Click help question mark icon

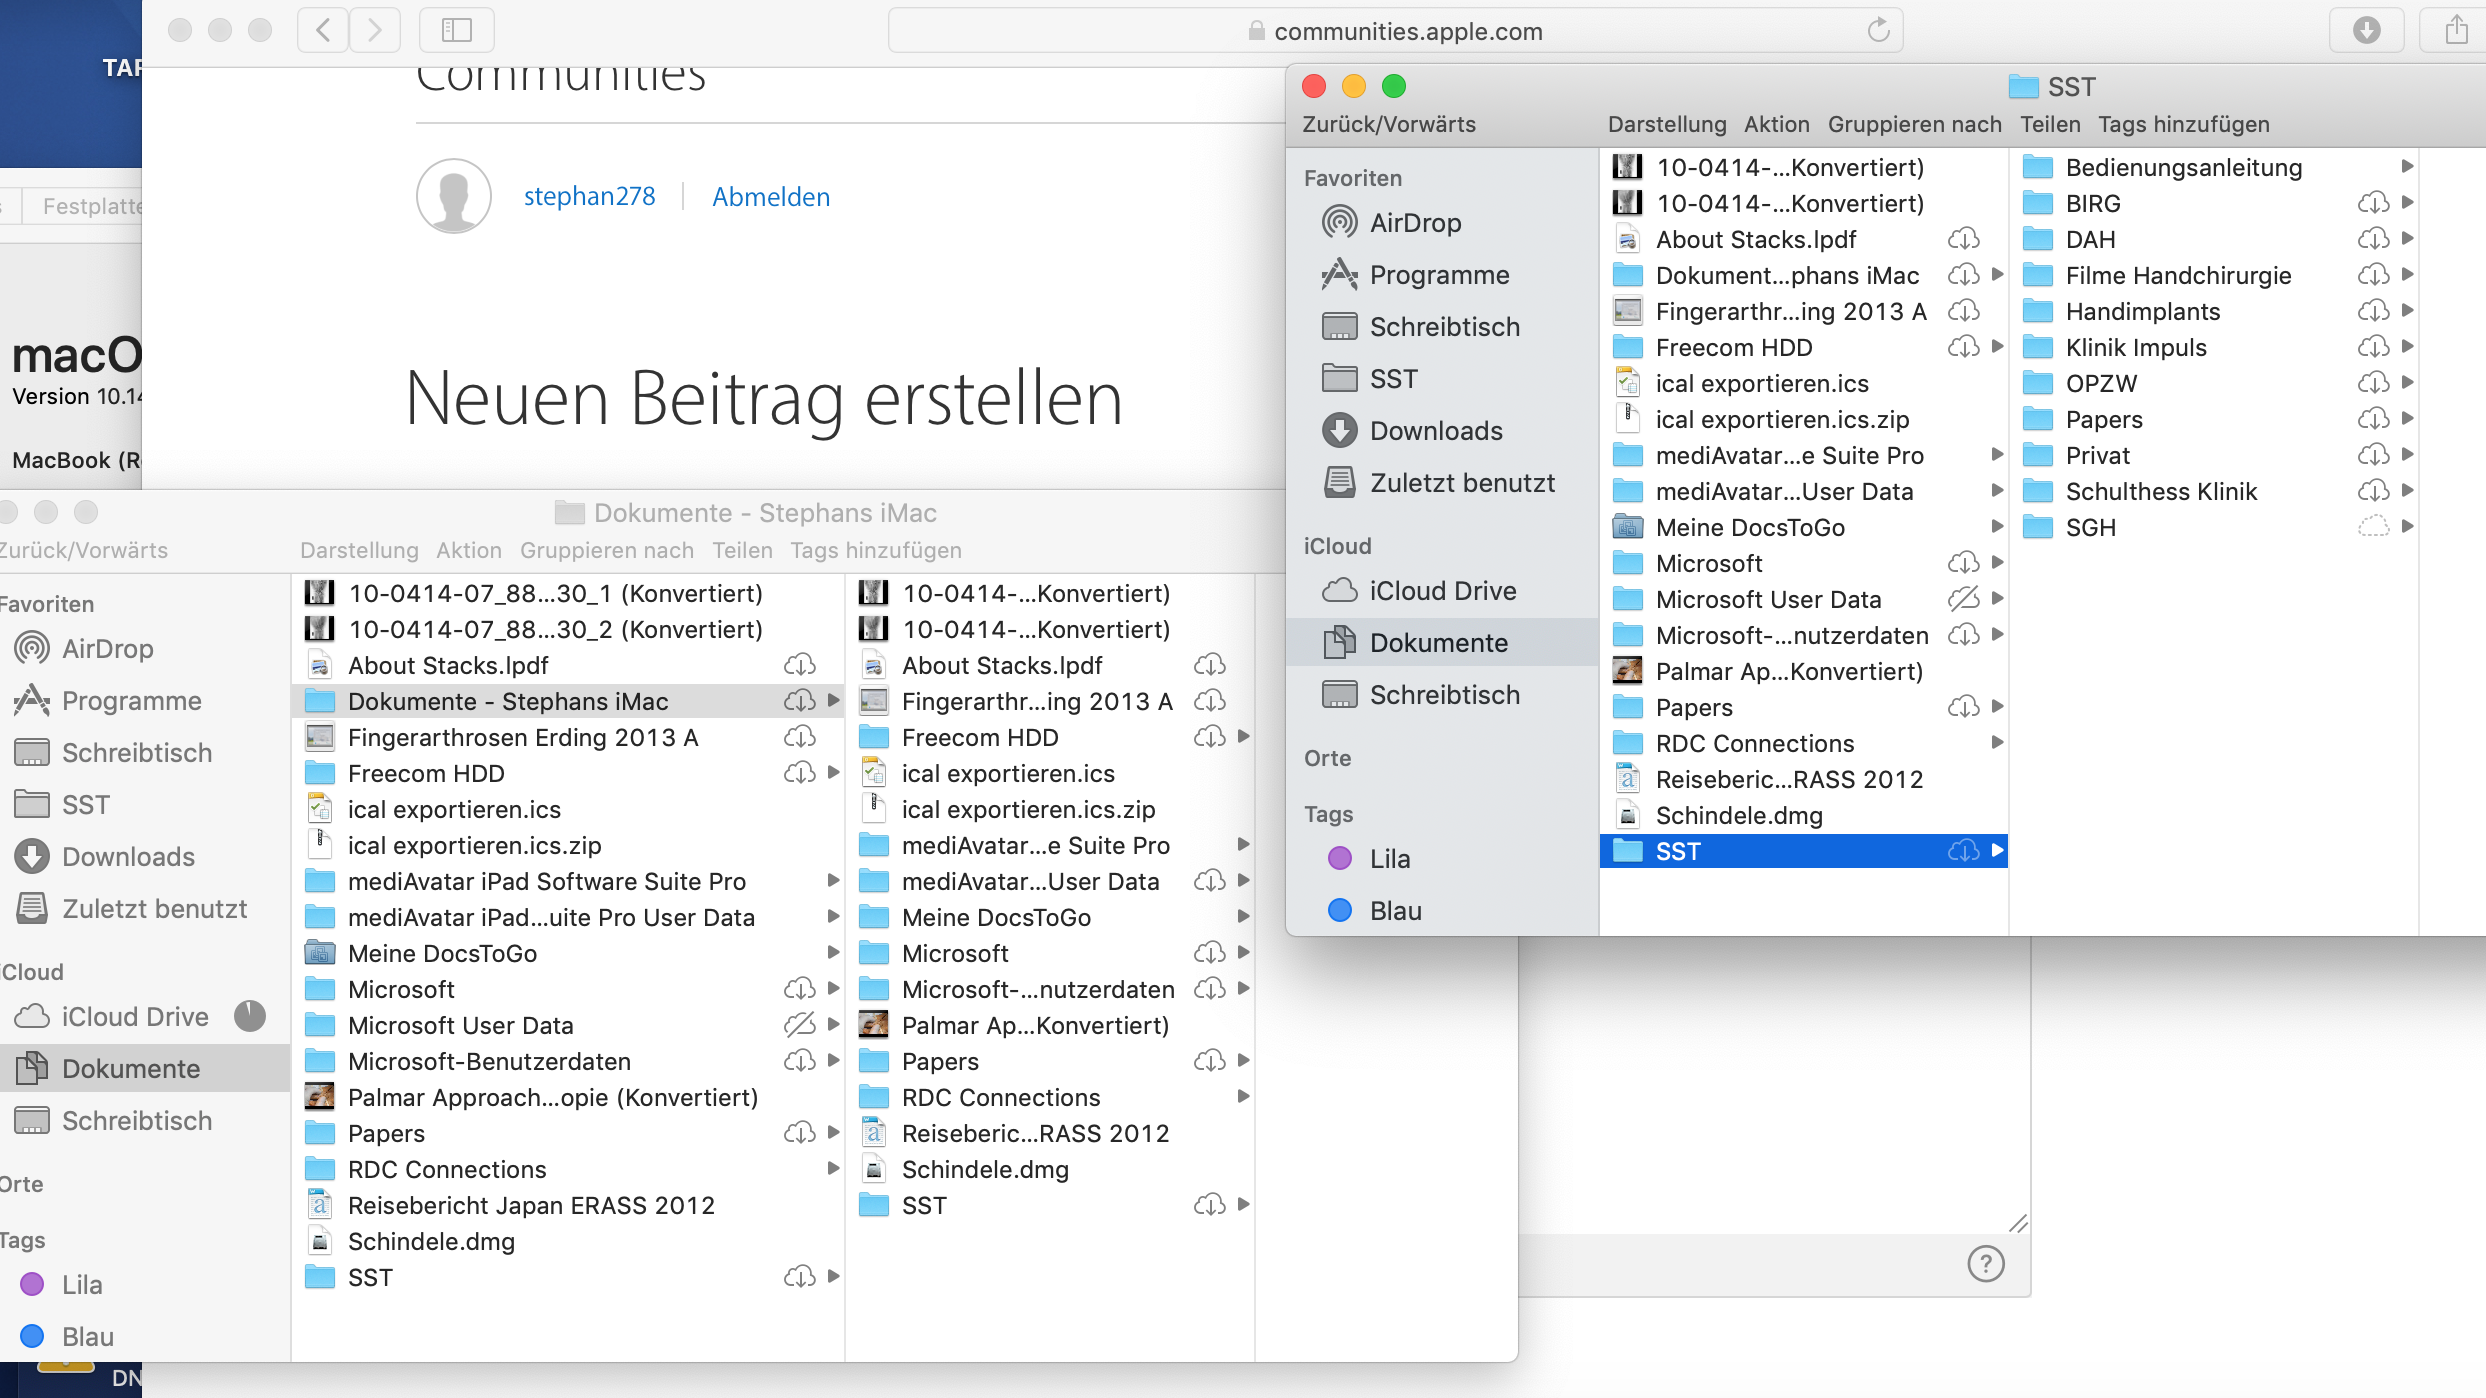pyautogui.click(x=1985, y=1264)
